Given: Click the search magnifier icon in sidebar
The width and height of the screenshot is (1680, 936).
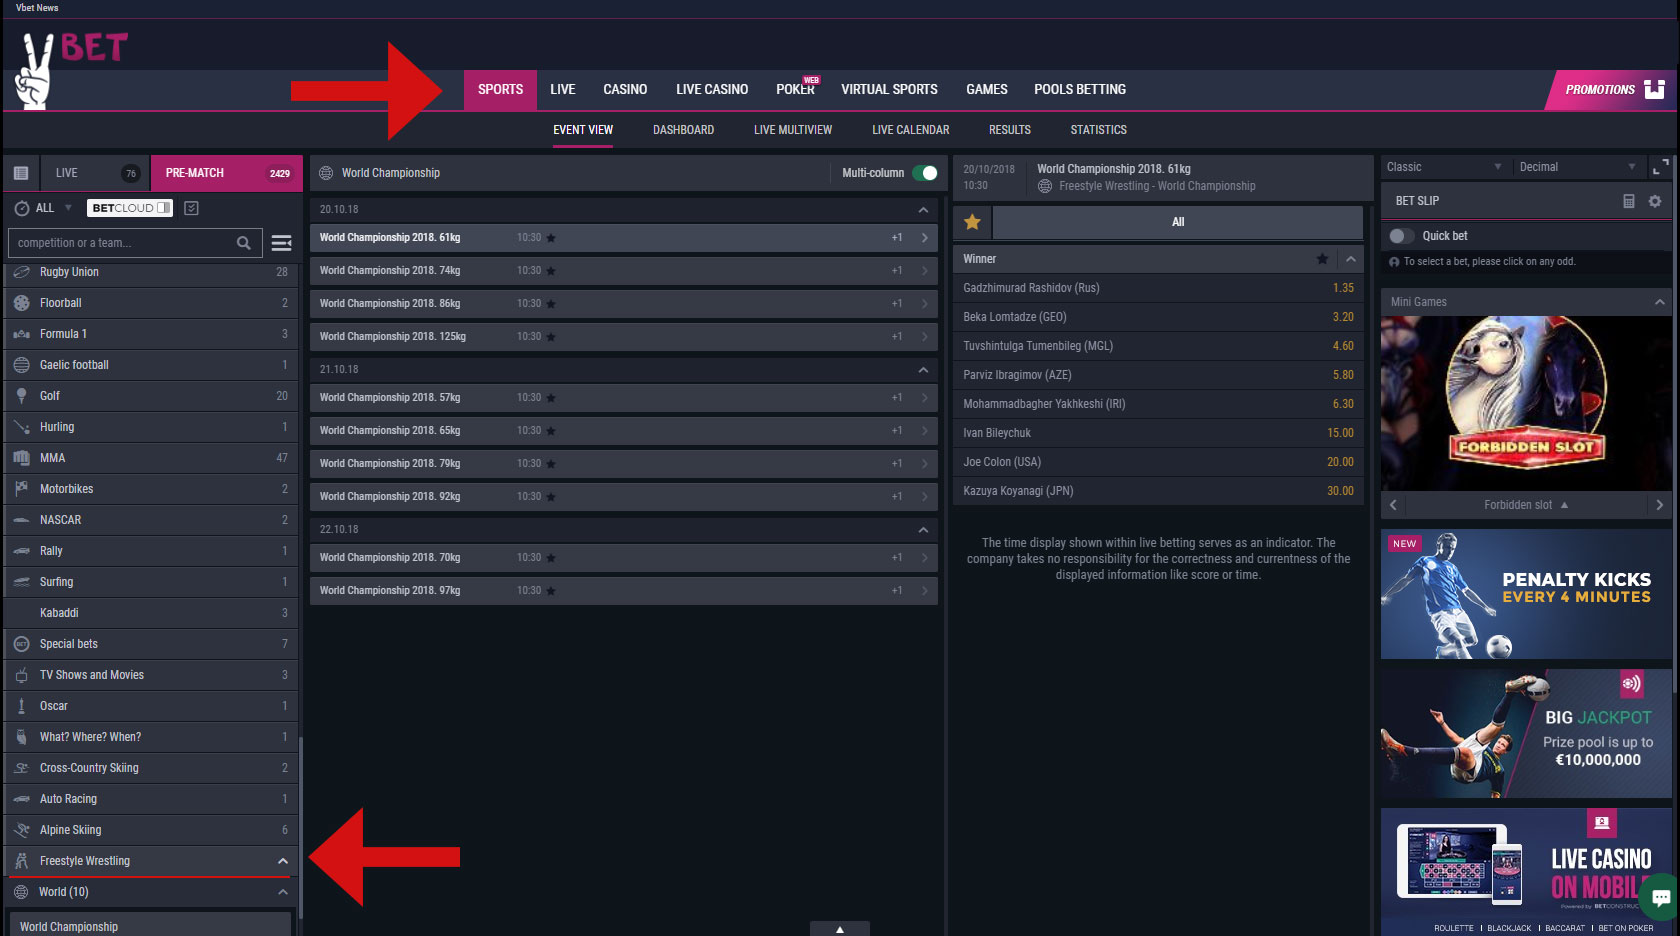Looking at the screenshot, I should point(243,243).
